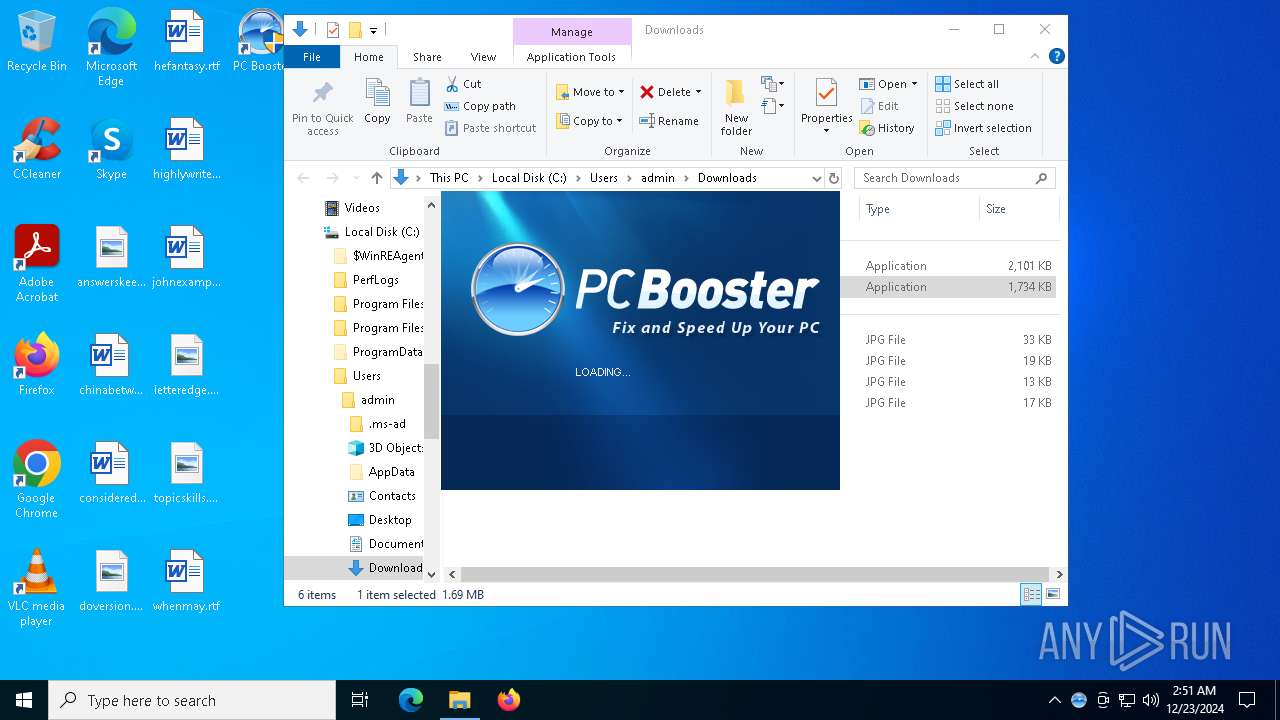Viewport: 1280px width, 720px height.
Task: Click Task View taskbar button
Action: (360, 700)
